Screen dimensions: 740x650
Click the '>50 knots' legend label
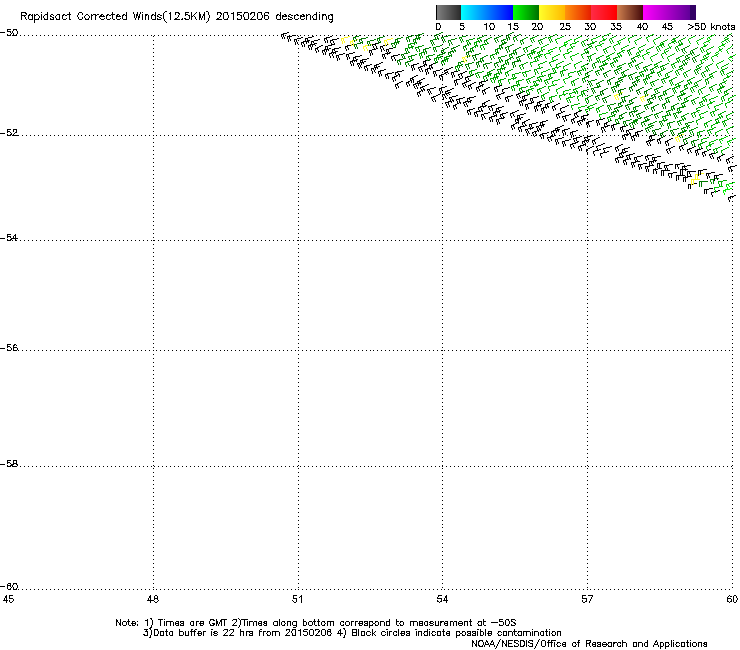pos(711,27)
